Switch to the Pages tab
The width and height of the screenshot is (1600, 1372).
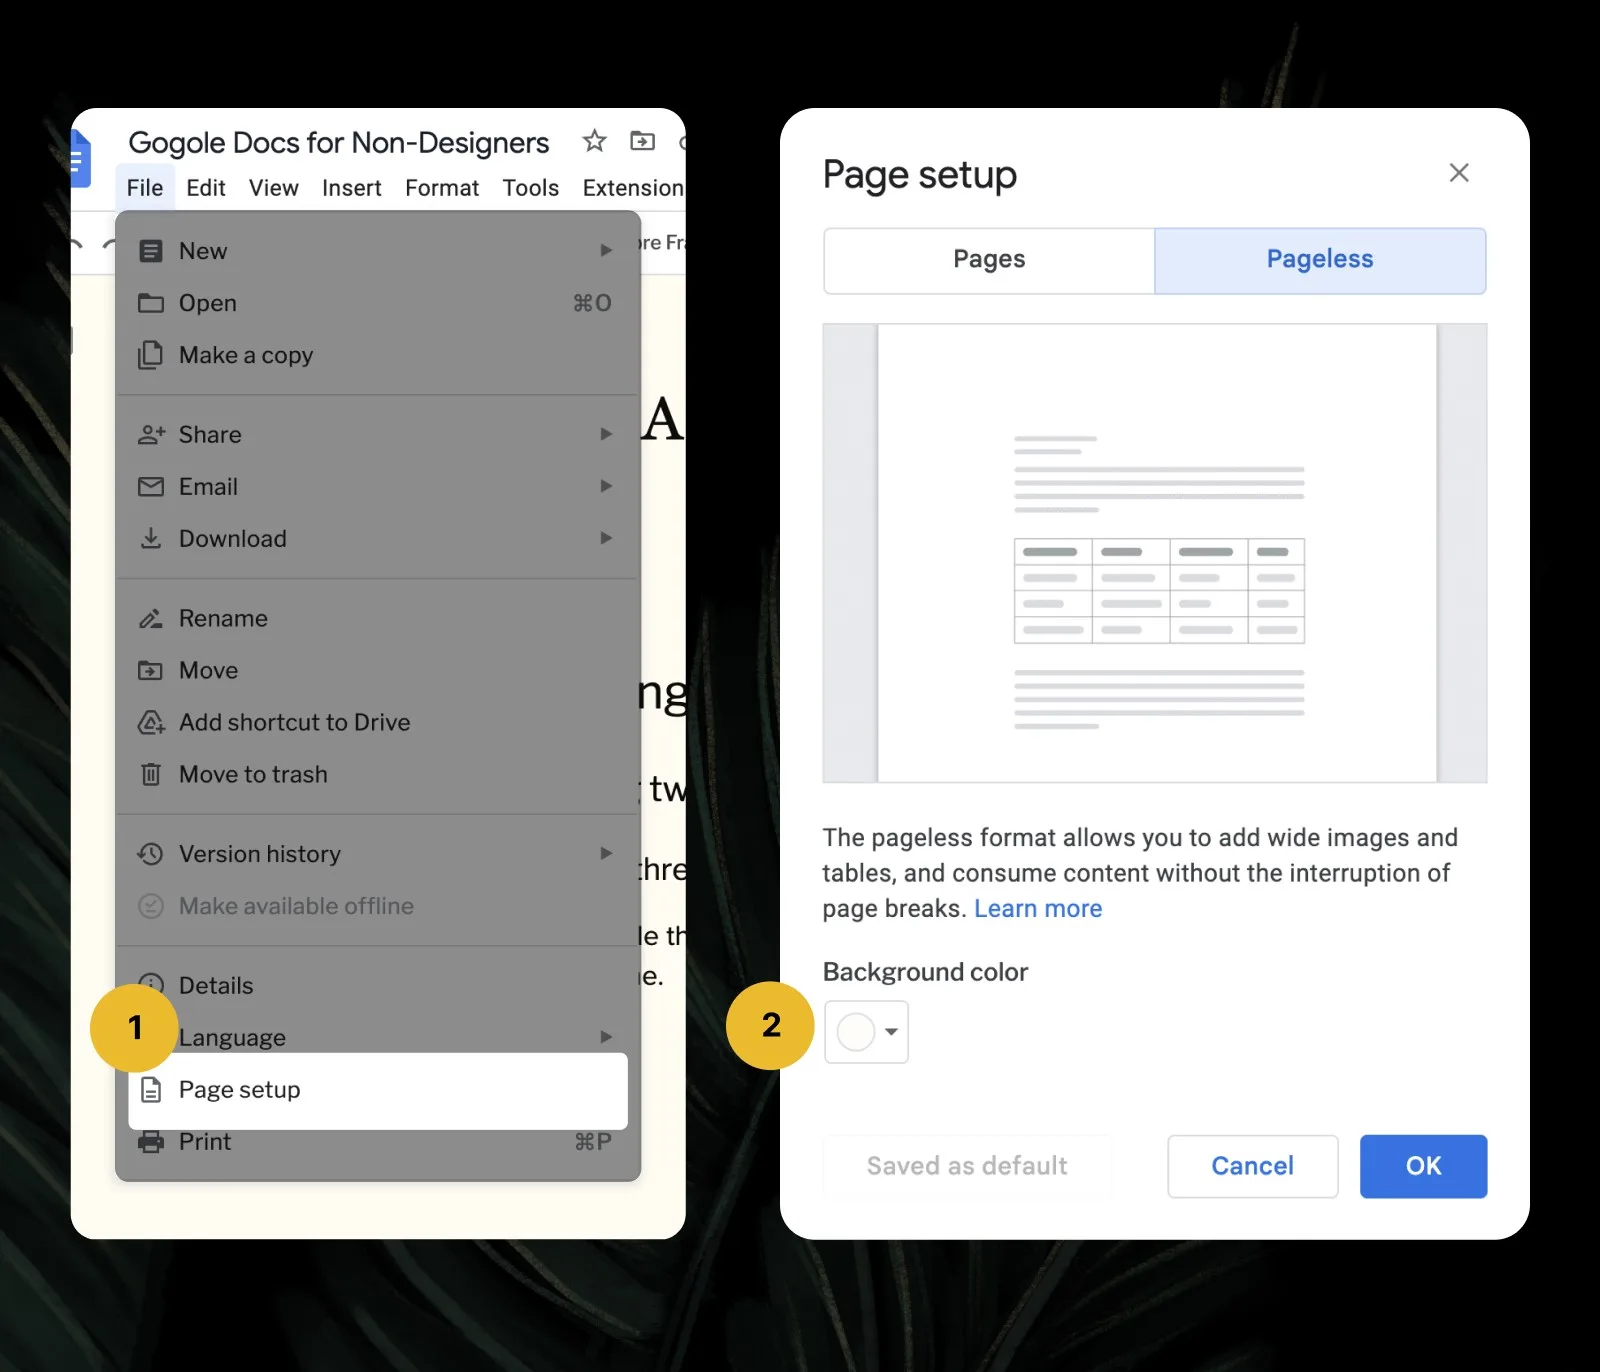(988, 260)
